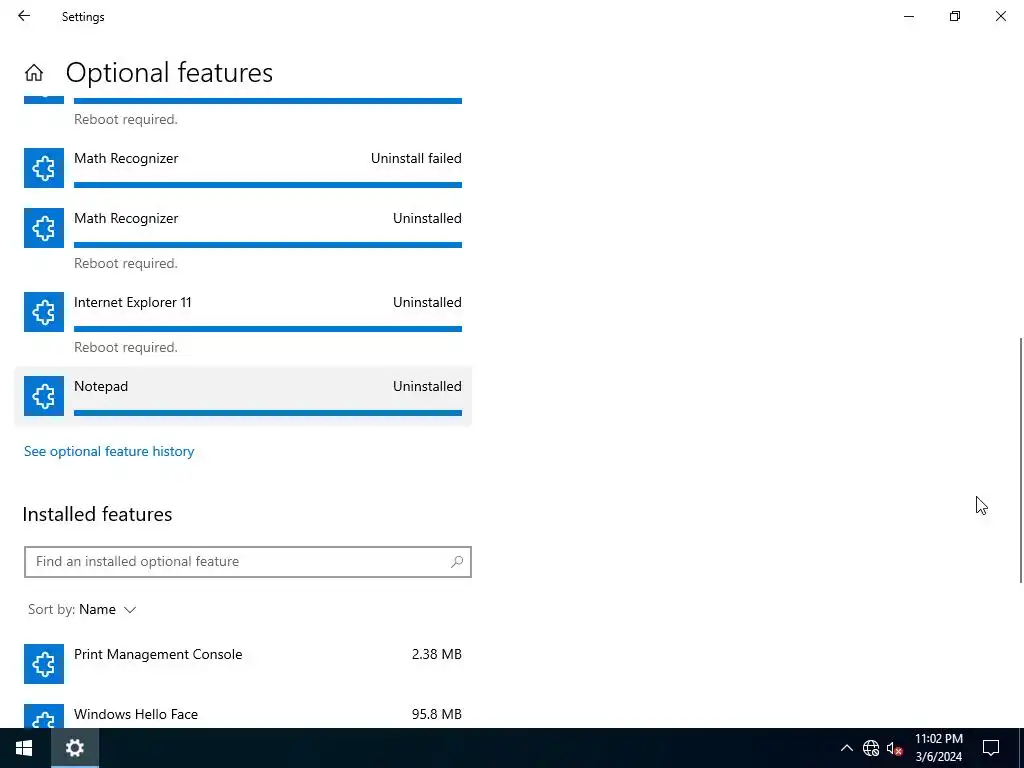Screen dimensions: 1024x768
Task: Click the chevron beside Sort by Name
Action: [130, 610]
